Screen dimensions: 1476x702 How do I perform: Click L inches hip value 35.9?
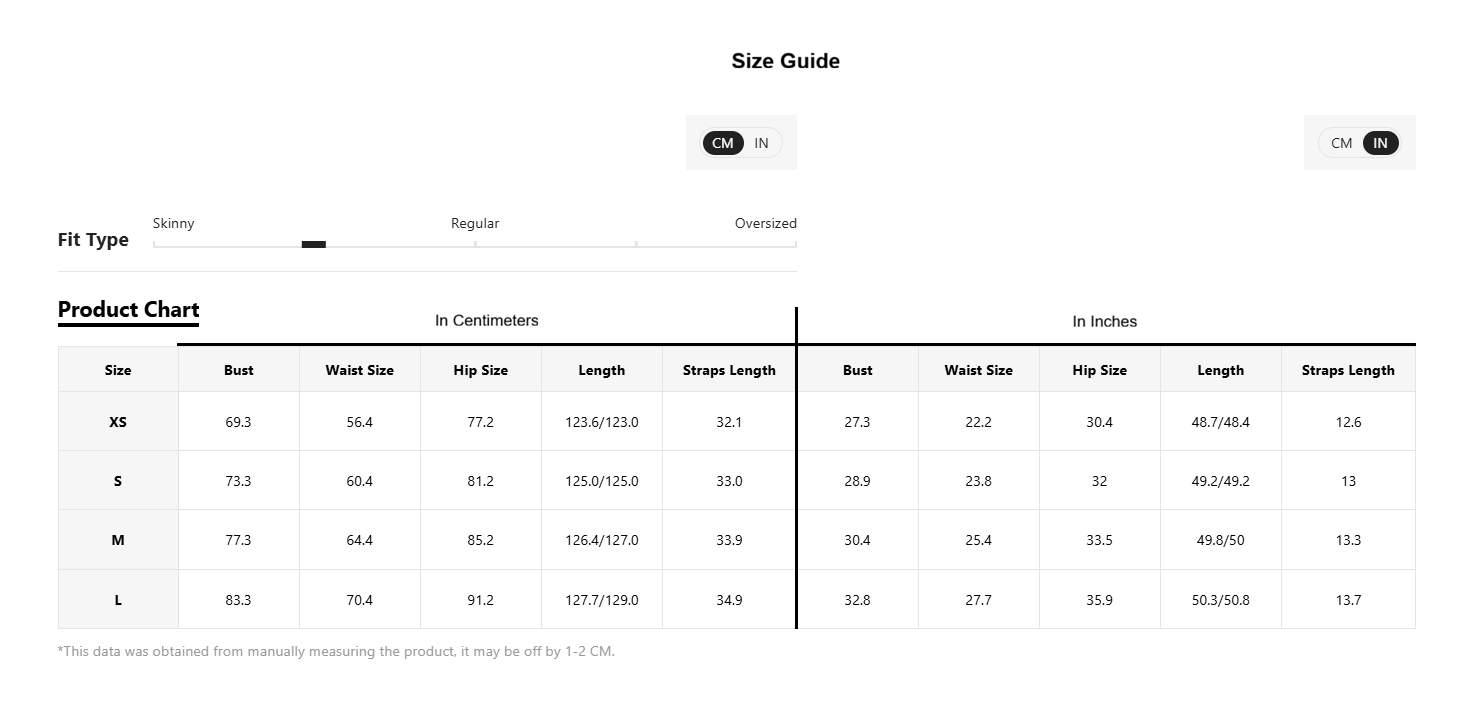point(1100,600)
